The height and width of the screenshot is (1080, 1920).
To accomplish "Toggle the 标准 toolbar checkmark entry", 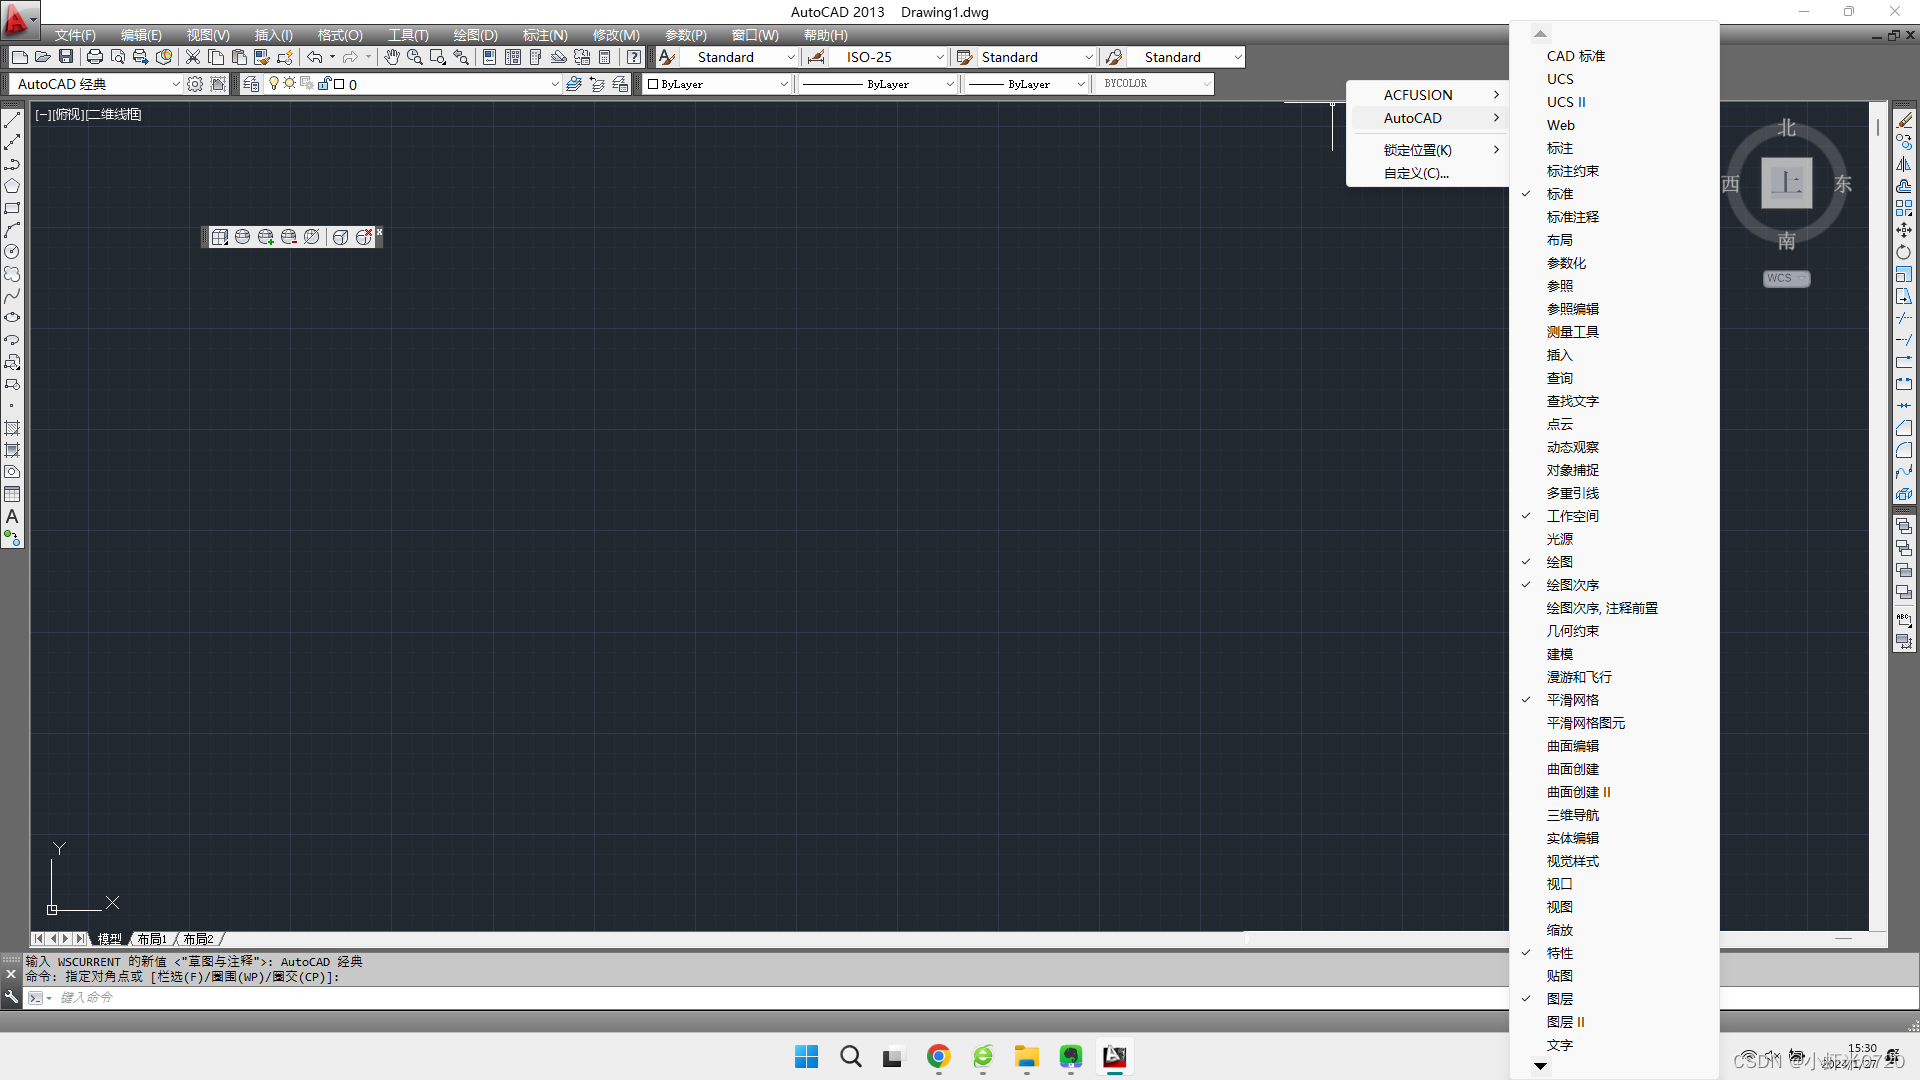I will click(x=1560, y=194).
